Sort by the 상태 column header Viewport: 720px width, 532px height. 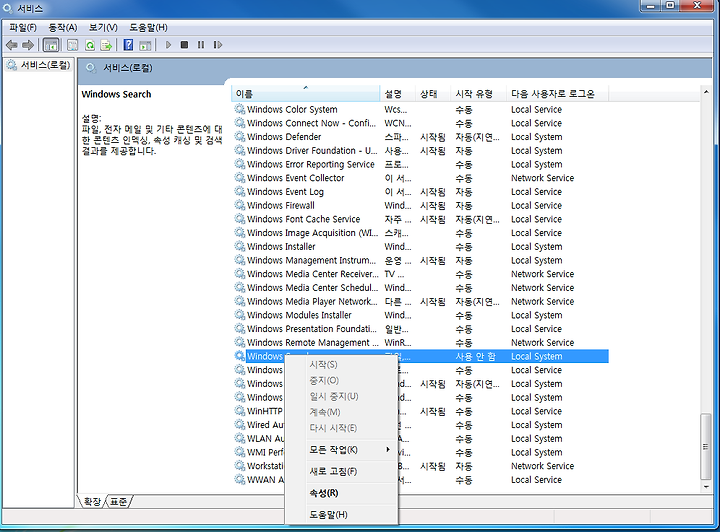click(x=433, y=94)
